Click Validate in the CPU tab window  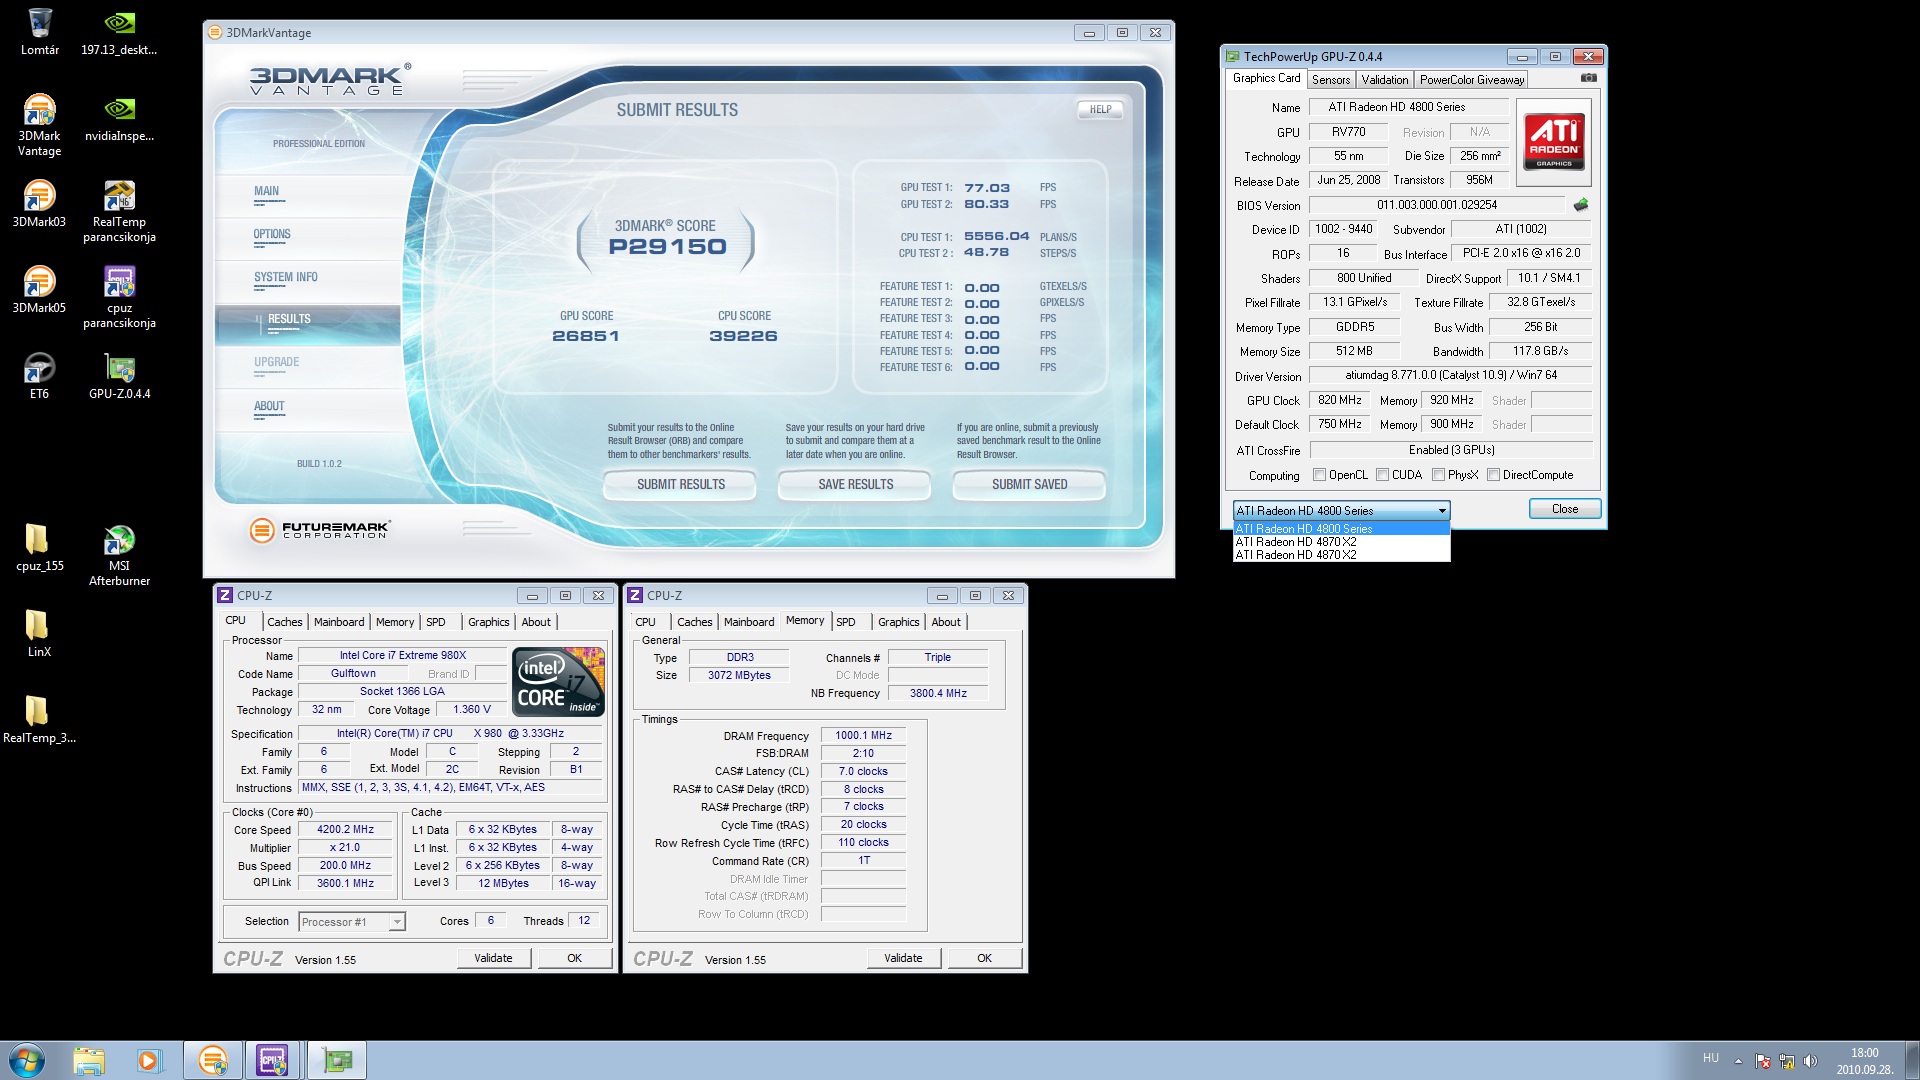493,958
